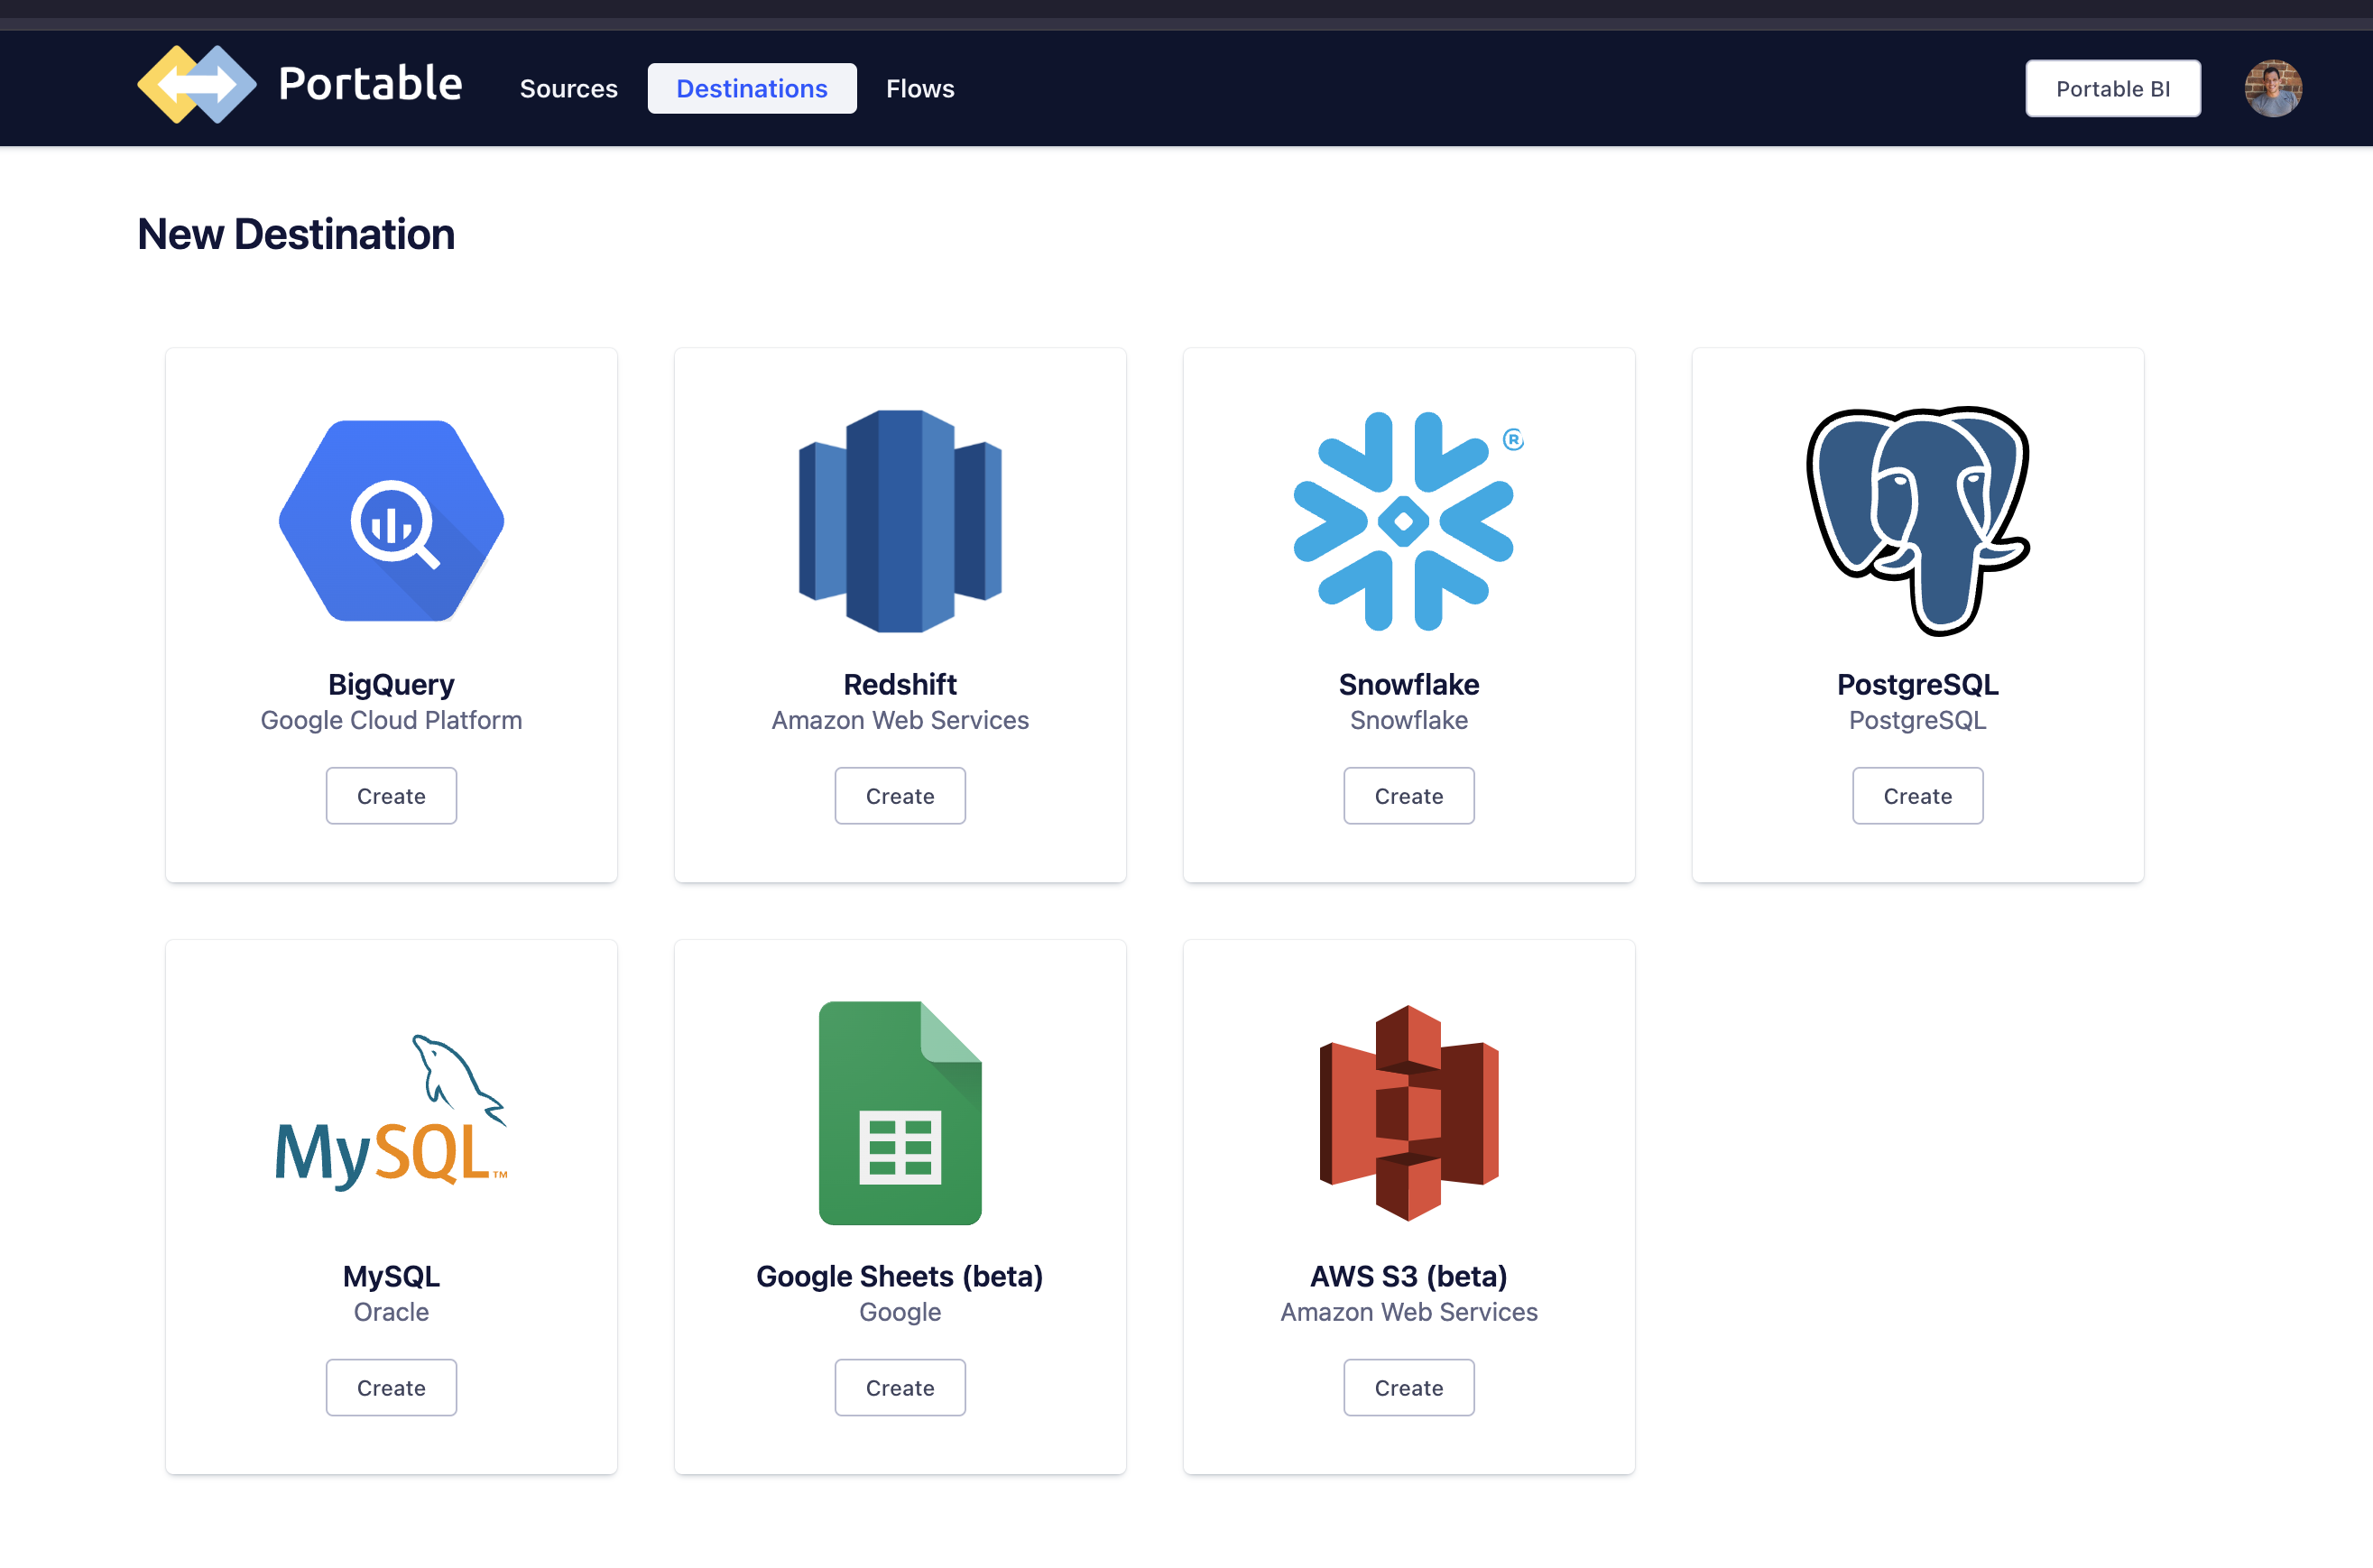Viewport: 2373px width, 1568px height.
Task: Open Portable BI button
Action: pyautogui.click(x=2113, y=89)
